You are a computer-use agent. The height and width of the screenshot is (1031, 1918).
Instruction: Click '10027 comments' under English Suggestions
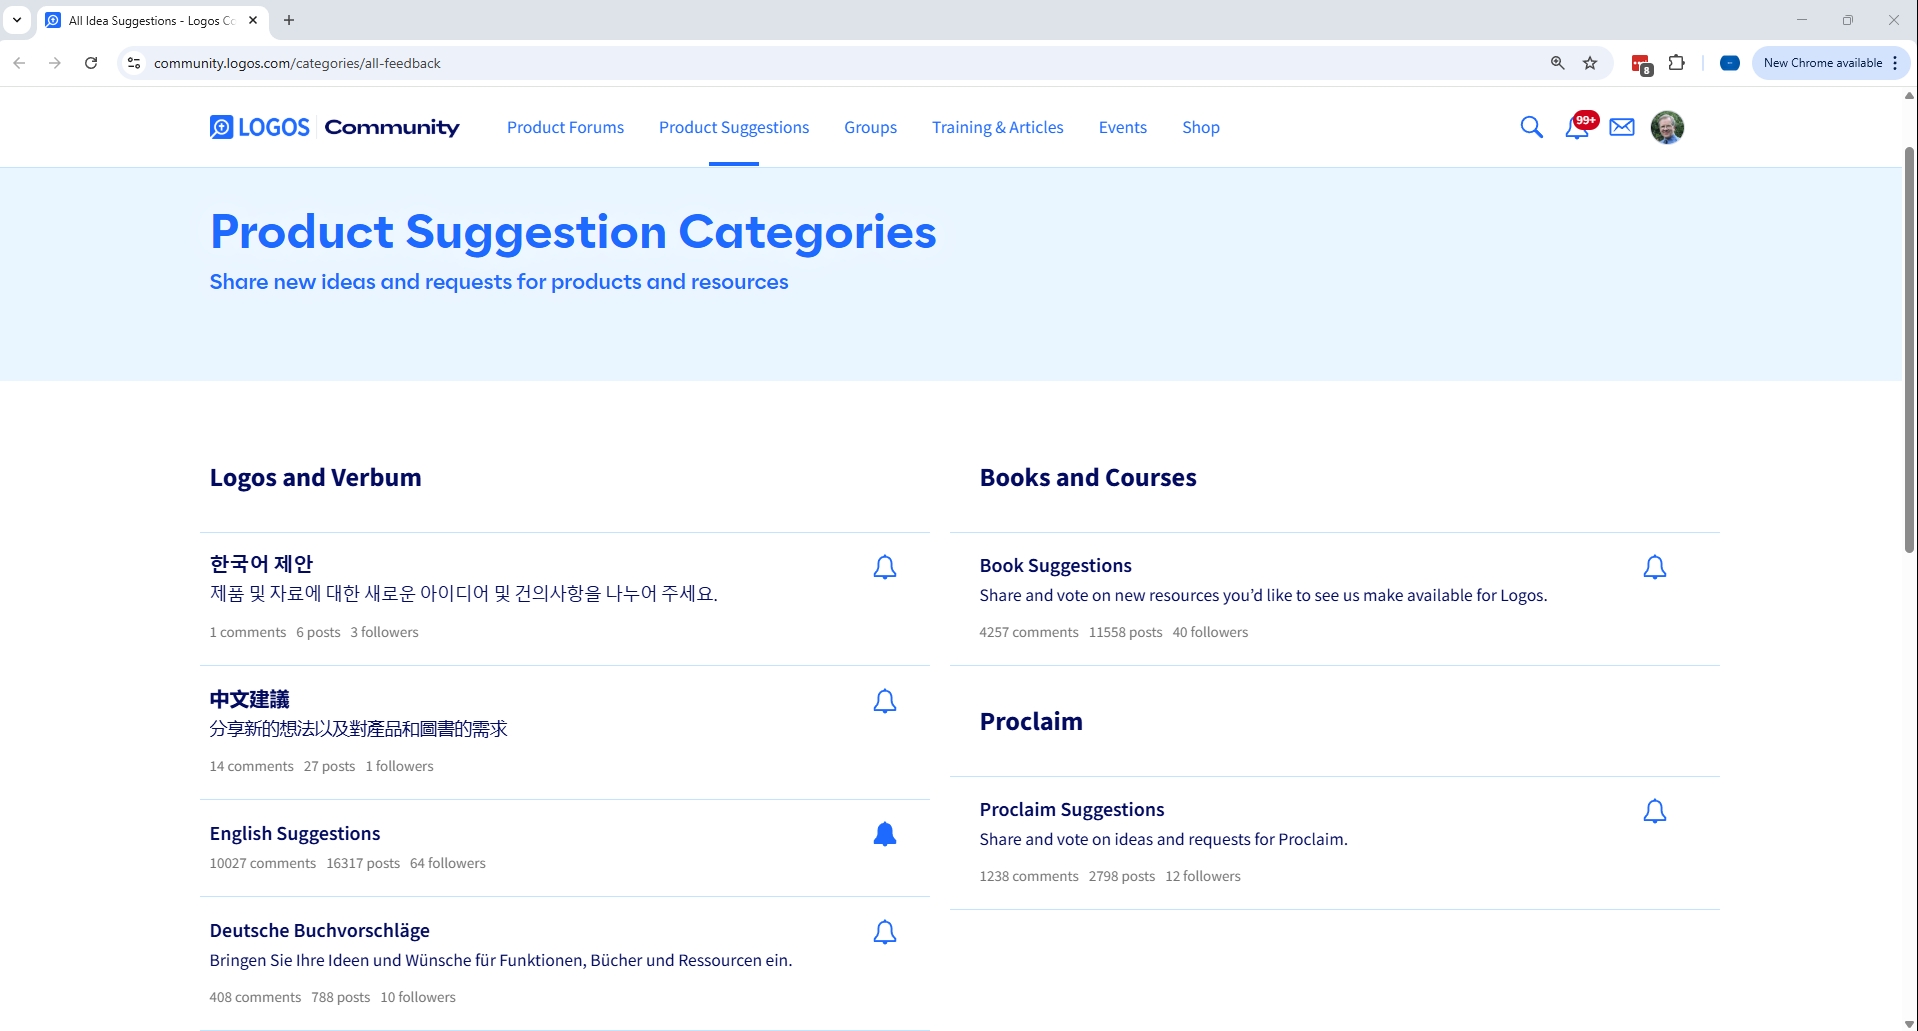[262, 863]
